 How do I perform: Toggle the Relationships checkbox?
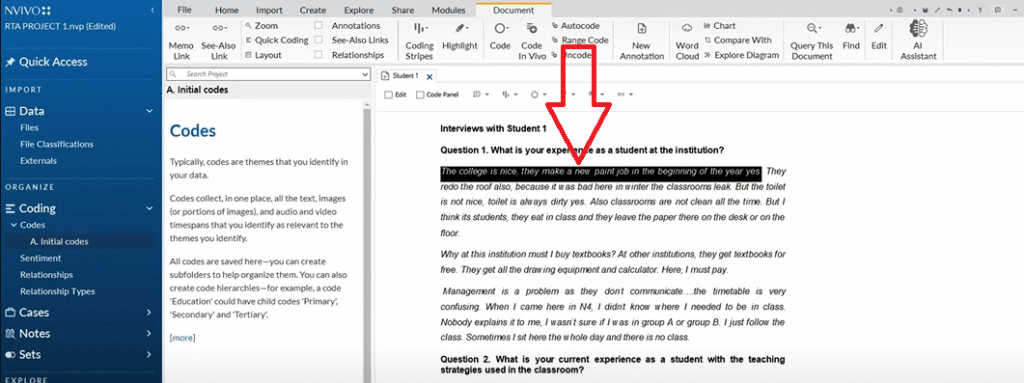(318, 55)
